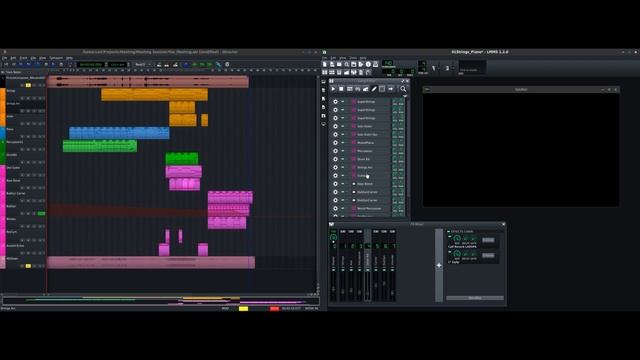640x360 pixels.
Task: Open the Edit menu in Qtractor
Action: click(13, 58)
